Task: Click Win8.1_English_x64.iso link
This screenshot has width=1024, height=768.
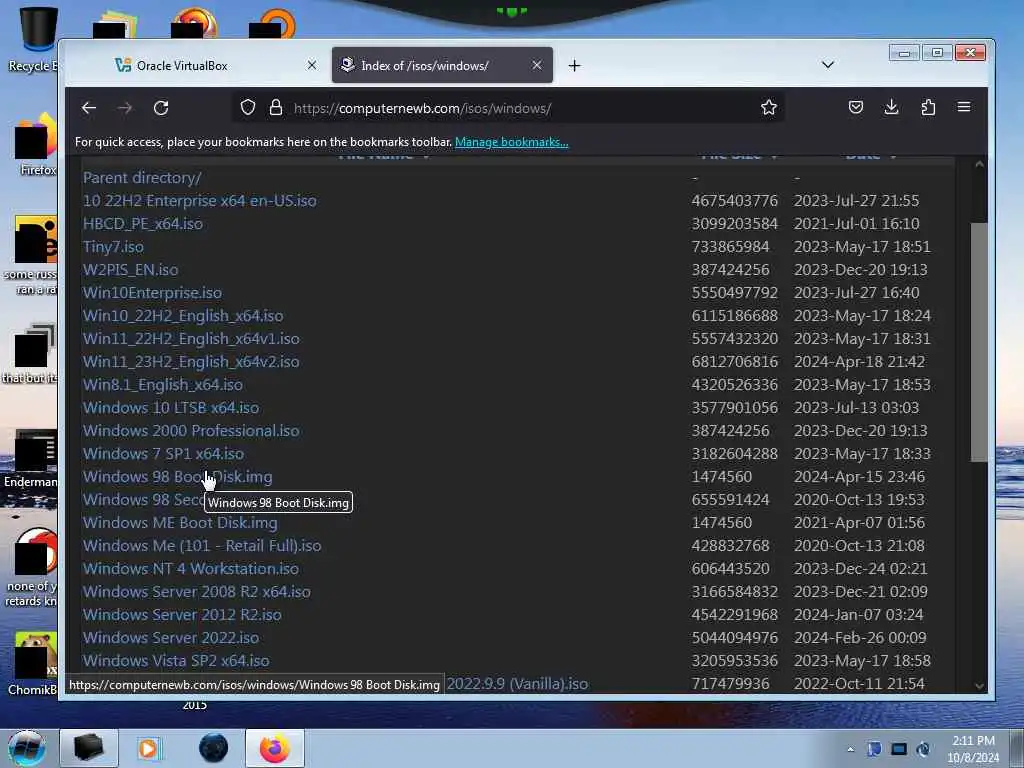Action: click(x=163, y=385)
